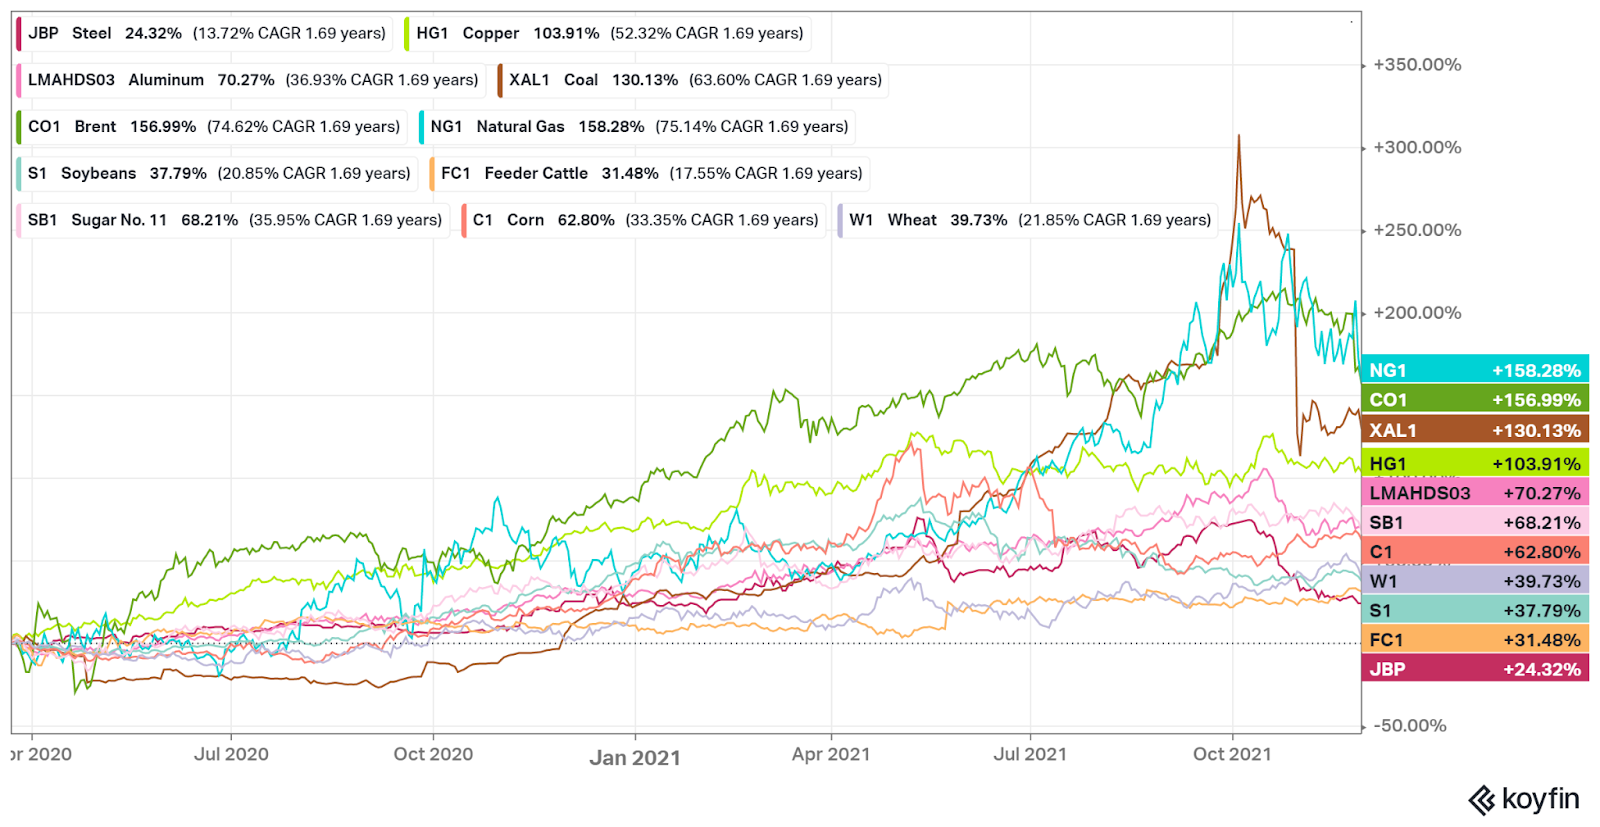
Task: Select the FC1 +31.48% price tag
Action: click(x=1475, y=640)
